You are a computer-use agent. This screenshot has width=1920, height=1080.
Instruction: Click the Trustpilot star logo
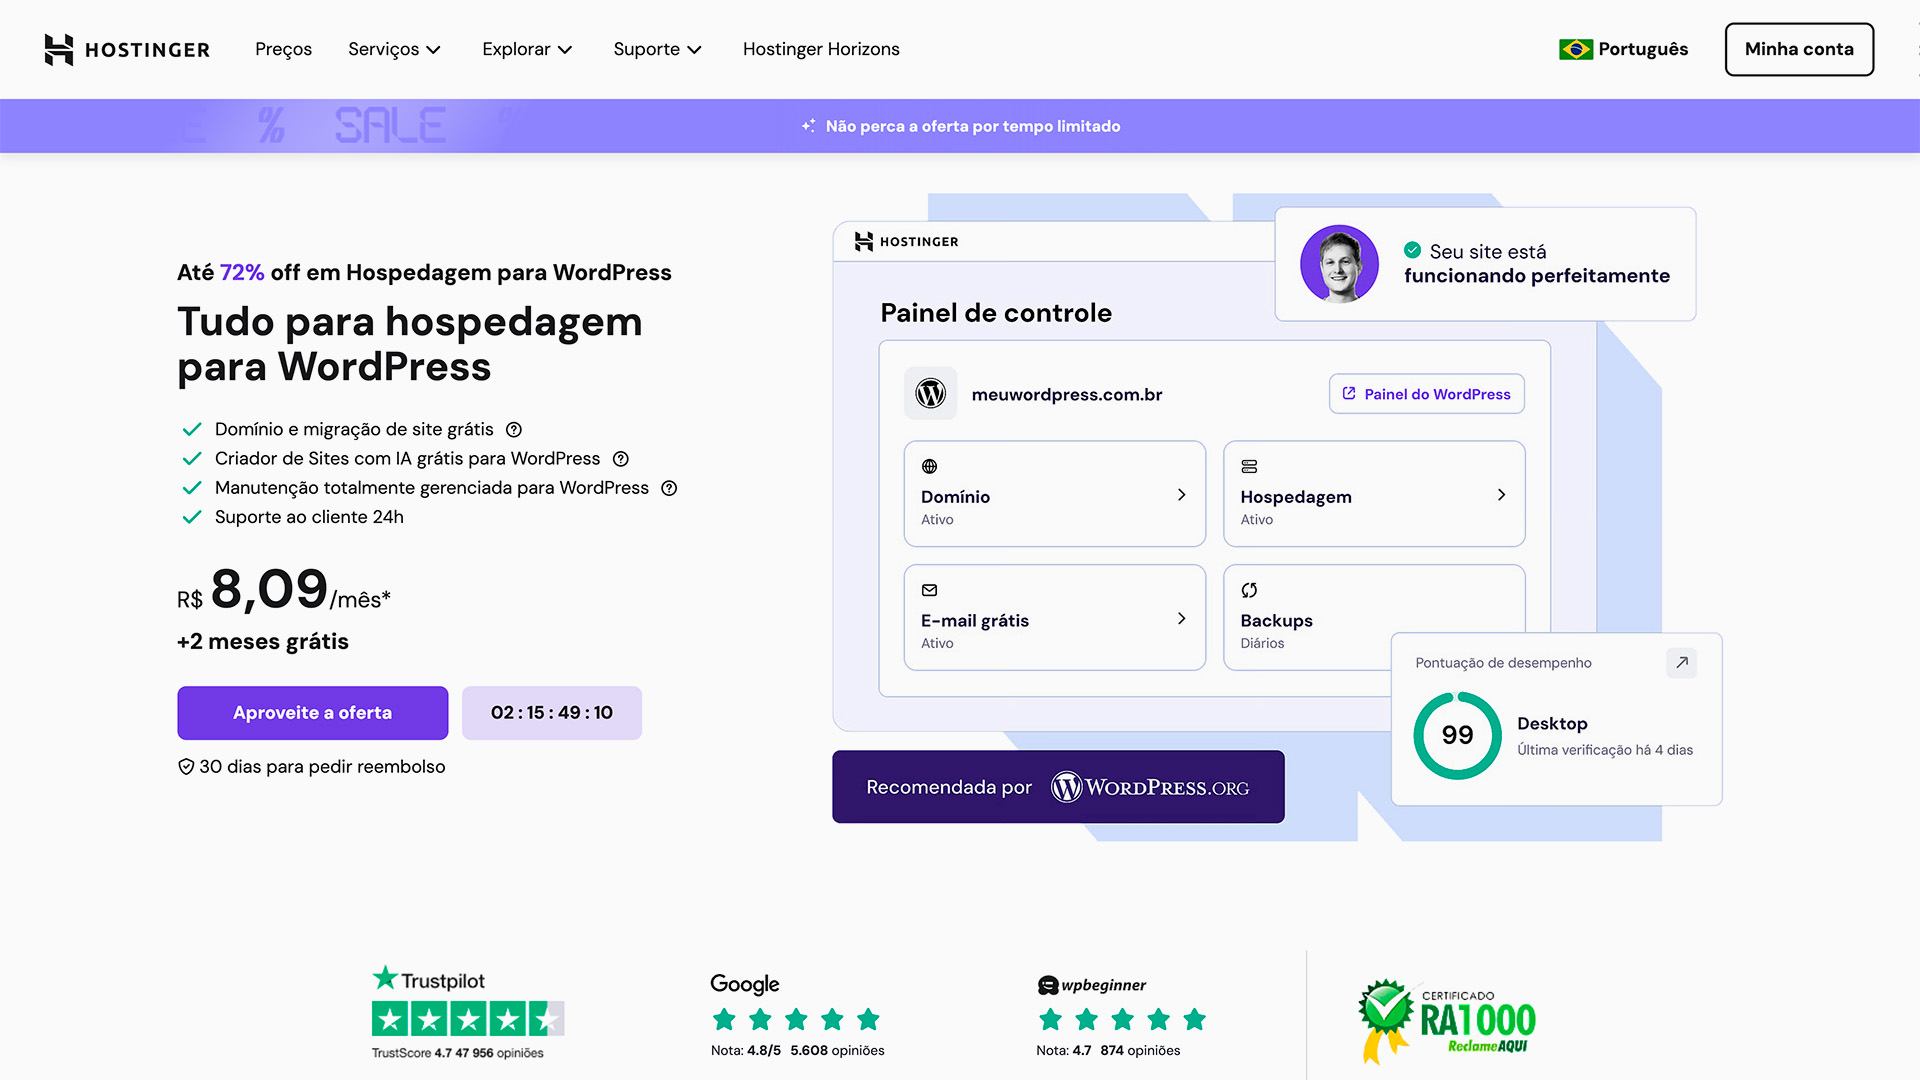pos(428,979)
